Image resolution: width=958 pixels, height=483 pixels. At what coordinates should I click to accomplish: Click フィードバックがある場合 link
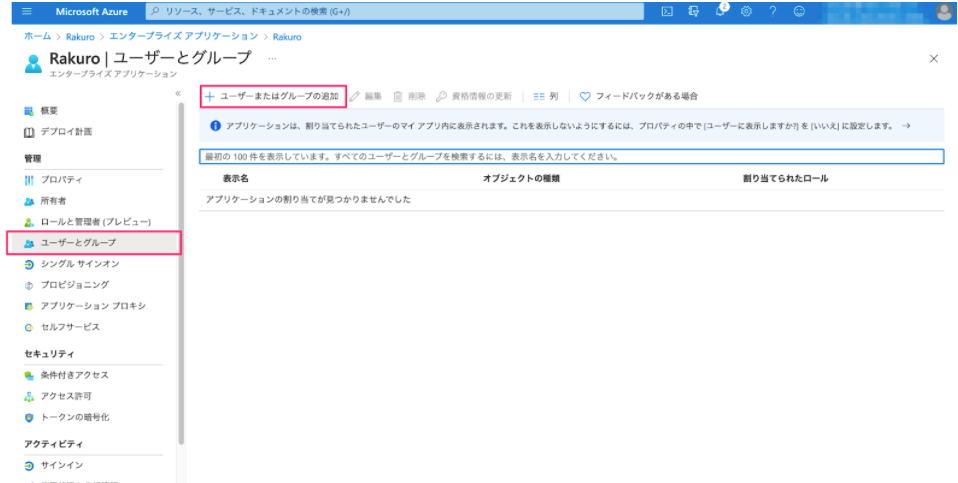(638, 96)
